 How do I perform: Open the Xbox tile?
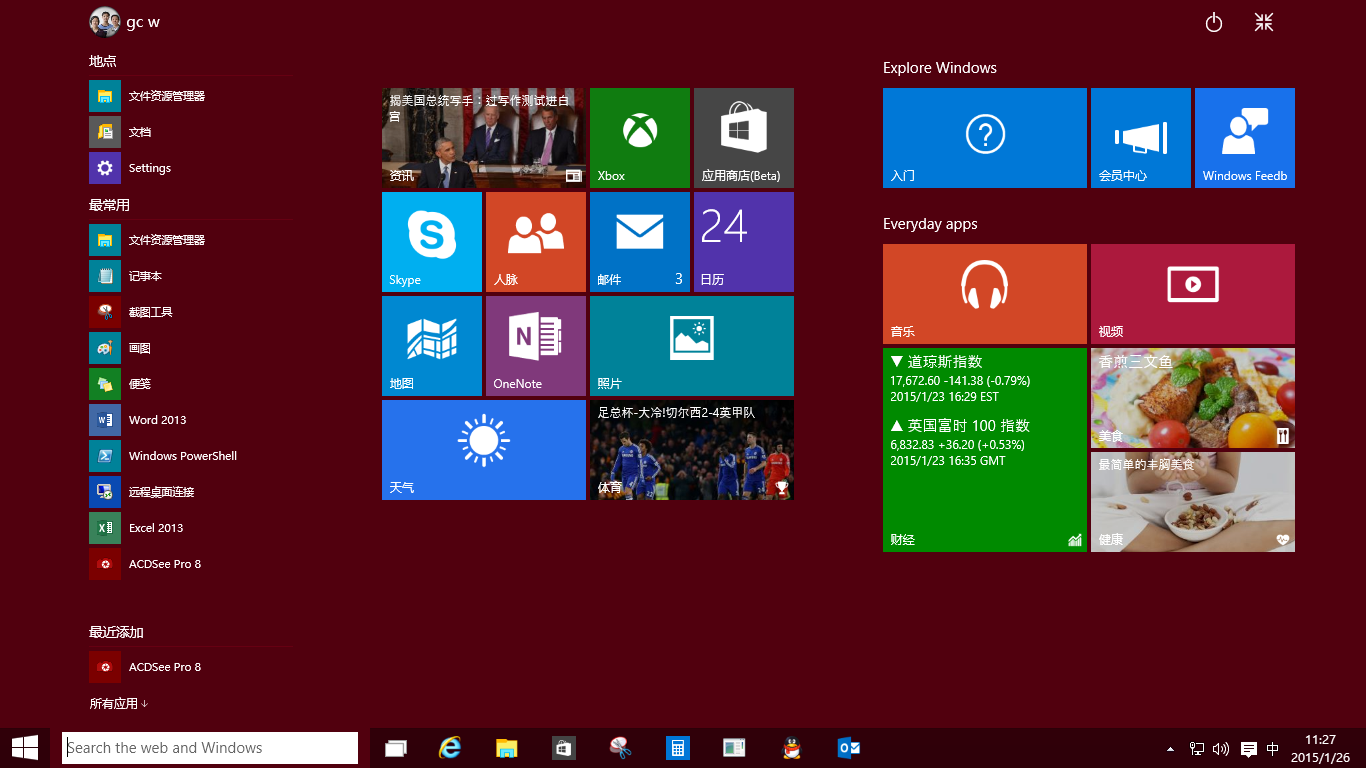tap(640, 138)
